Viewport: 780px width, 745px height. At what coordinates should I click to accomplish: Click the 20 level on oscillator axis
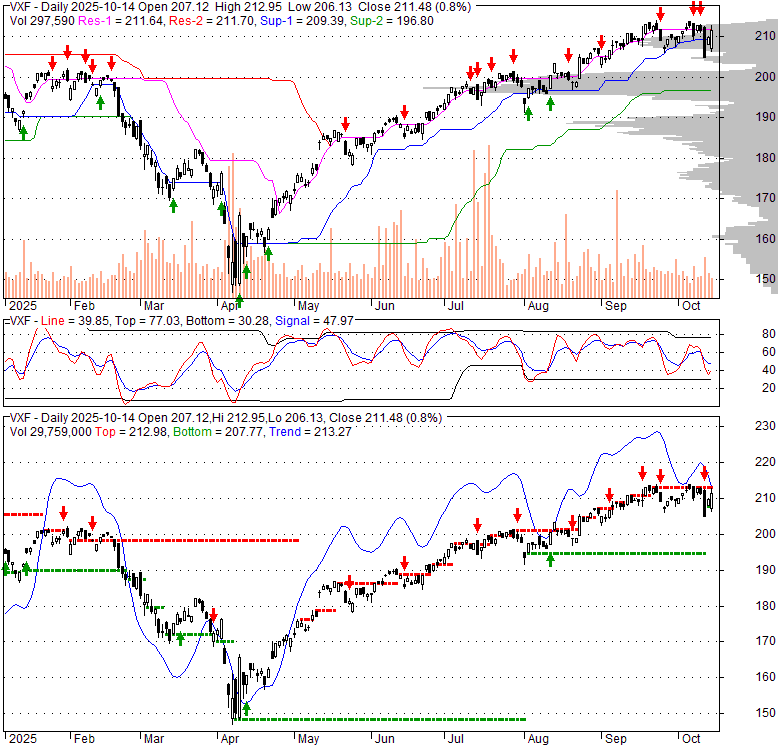point(769,388)
